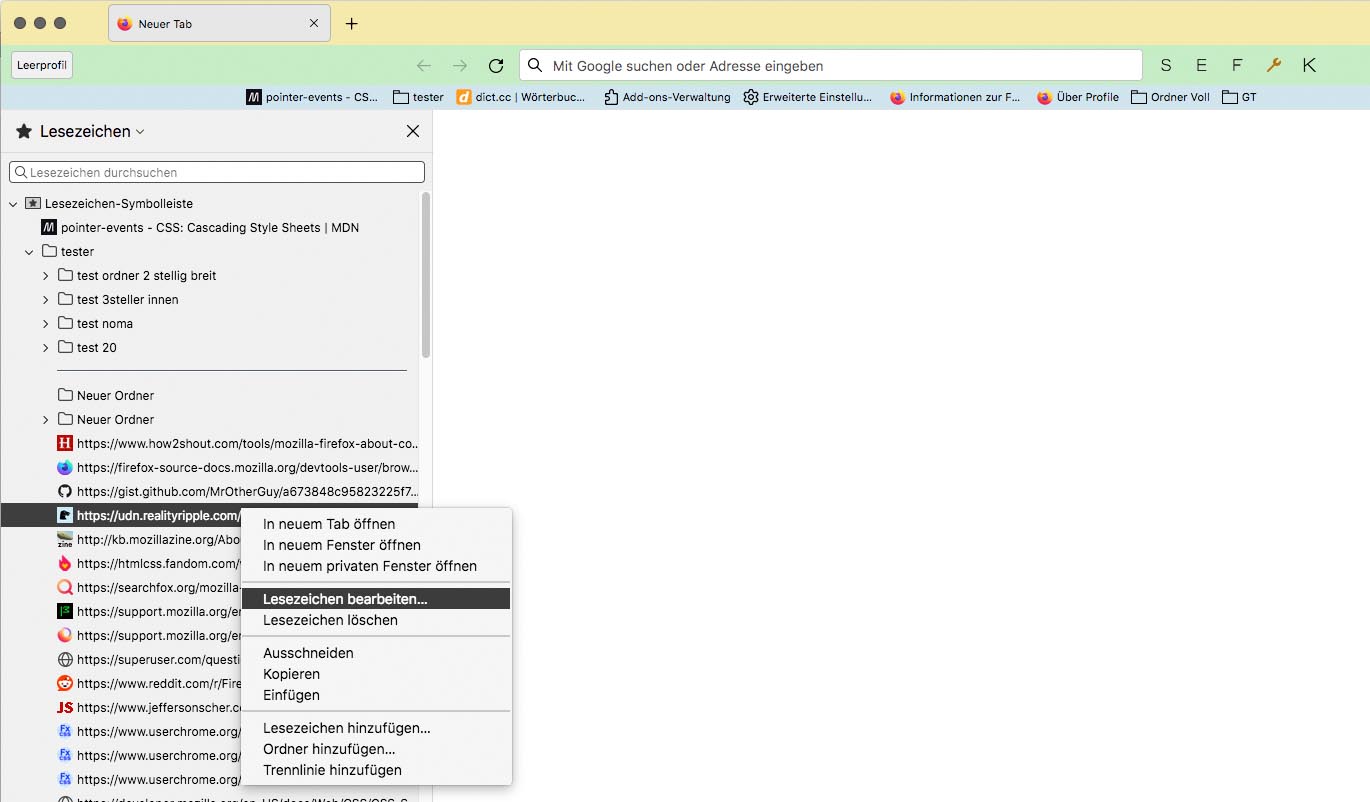Click the reload page icon
The width and height of the screenshot is (1370, 802).
point(495,66)
